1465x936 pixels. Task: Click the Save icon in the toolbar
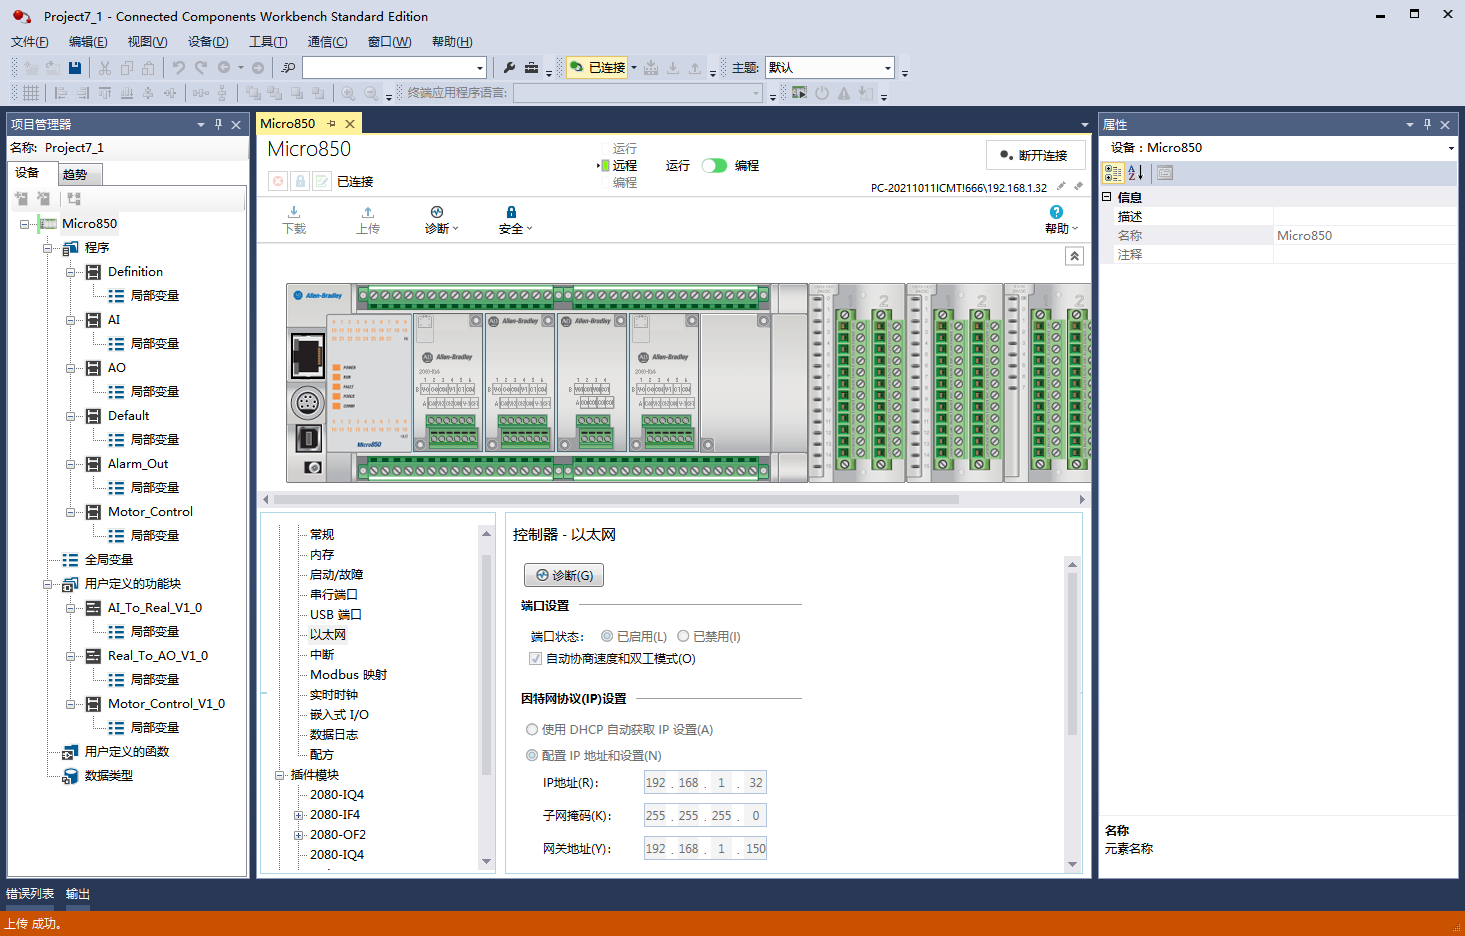point(75,68)
